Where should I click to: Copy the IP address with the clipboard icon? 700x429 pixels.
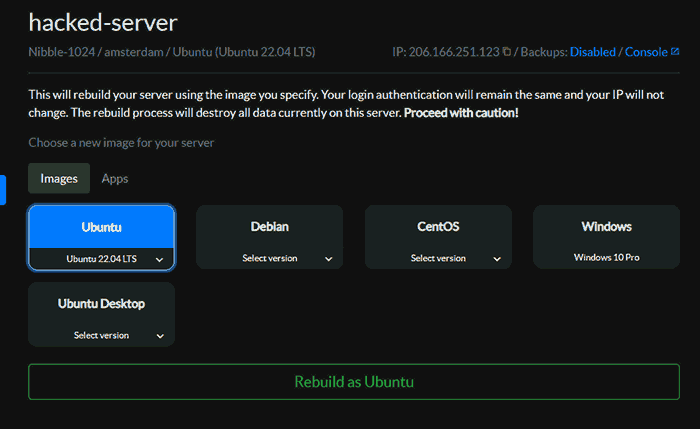coord(507,52)
